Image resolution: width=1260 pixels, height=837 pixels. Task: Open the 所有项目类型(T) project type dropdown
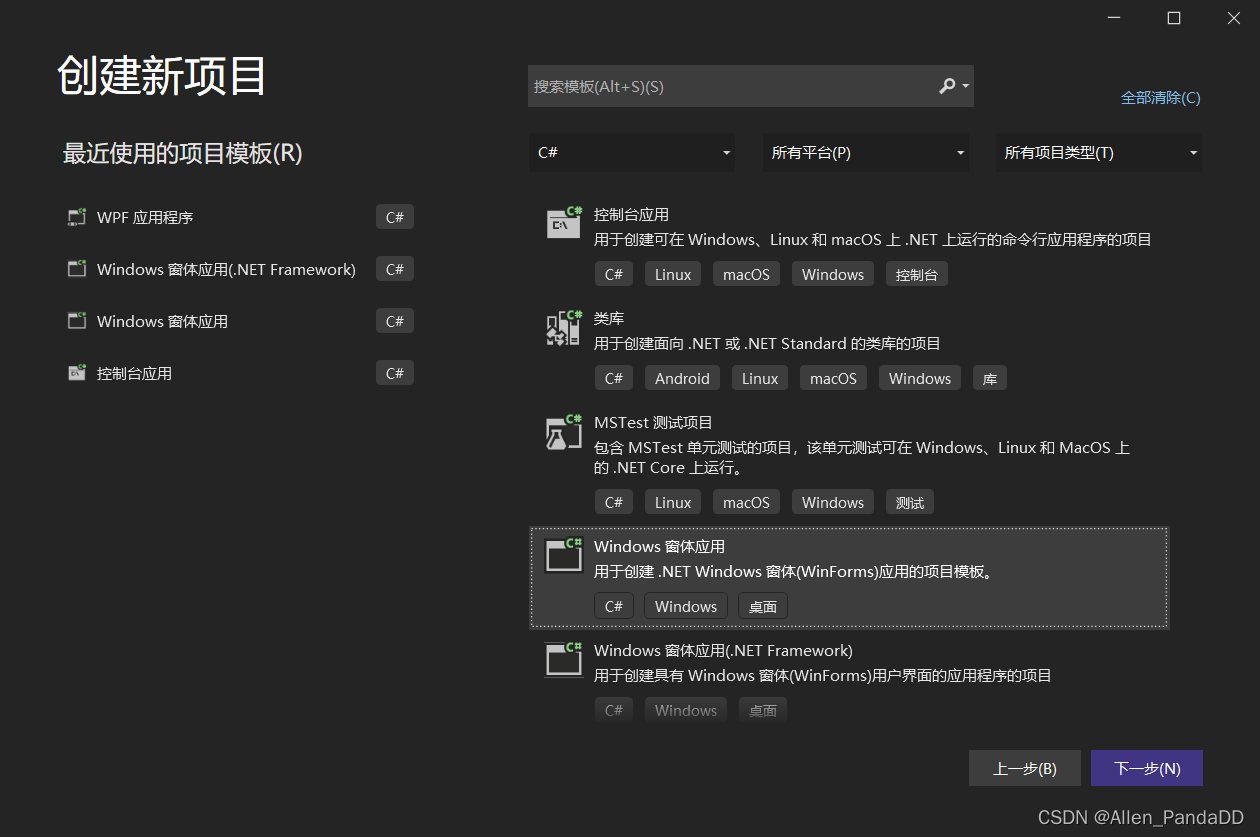tap(1099, 153)
